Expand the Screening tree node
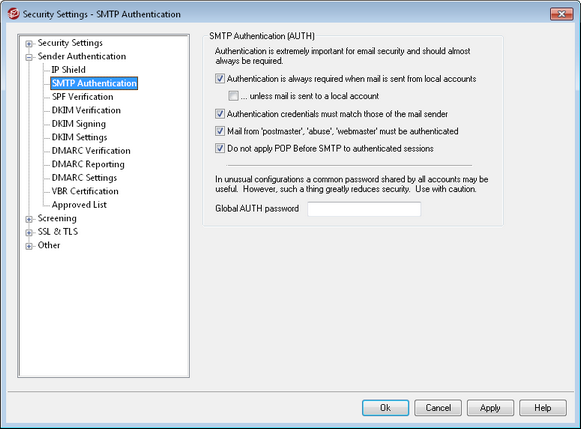Screen dimensions: 581x429 [x=29, y=219]
